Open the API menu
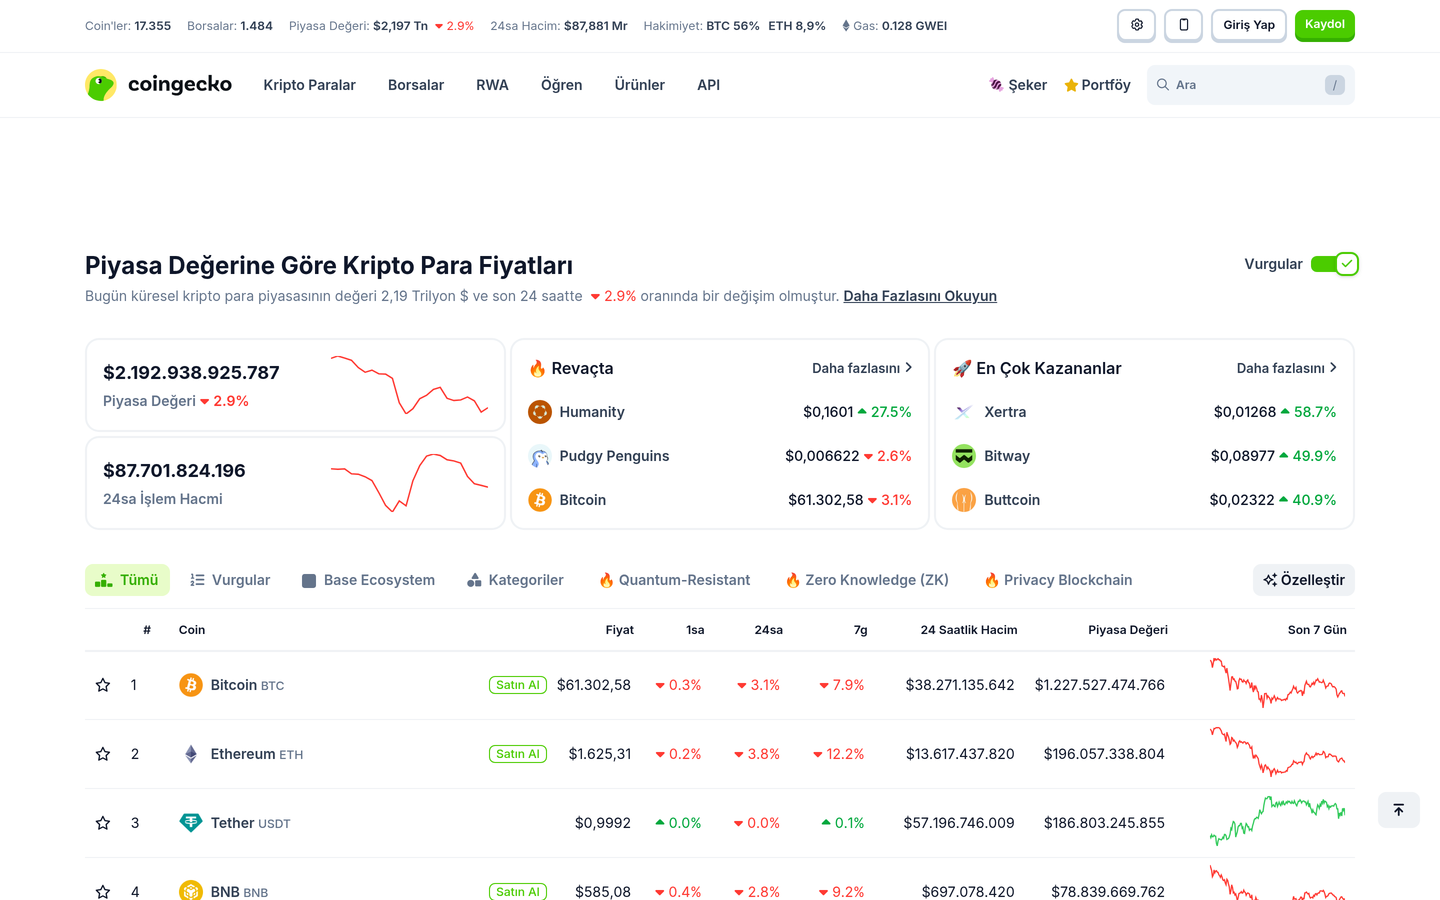Viewport: 1440px width, 900px height. (x=708, y=85)
